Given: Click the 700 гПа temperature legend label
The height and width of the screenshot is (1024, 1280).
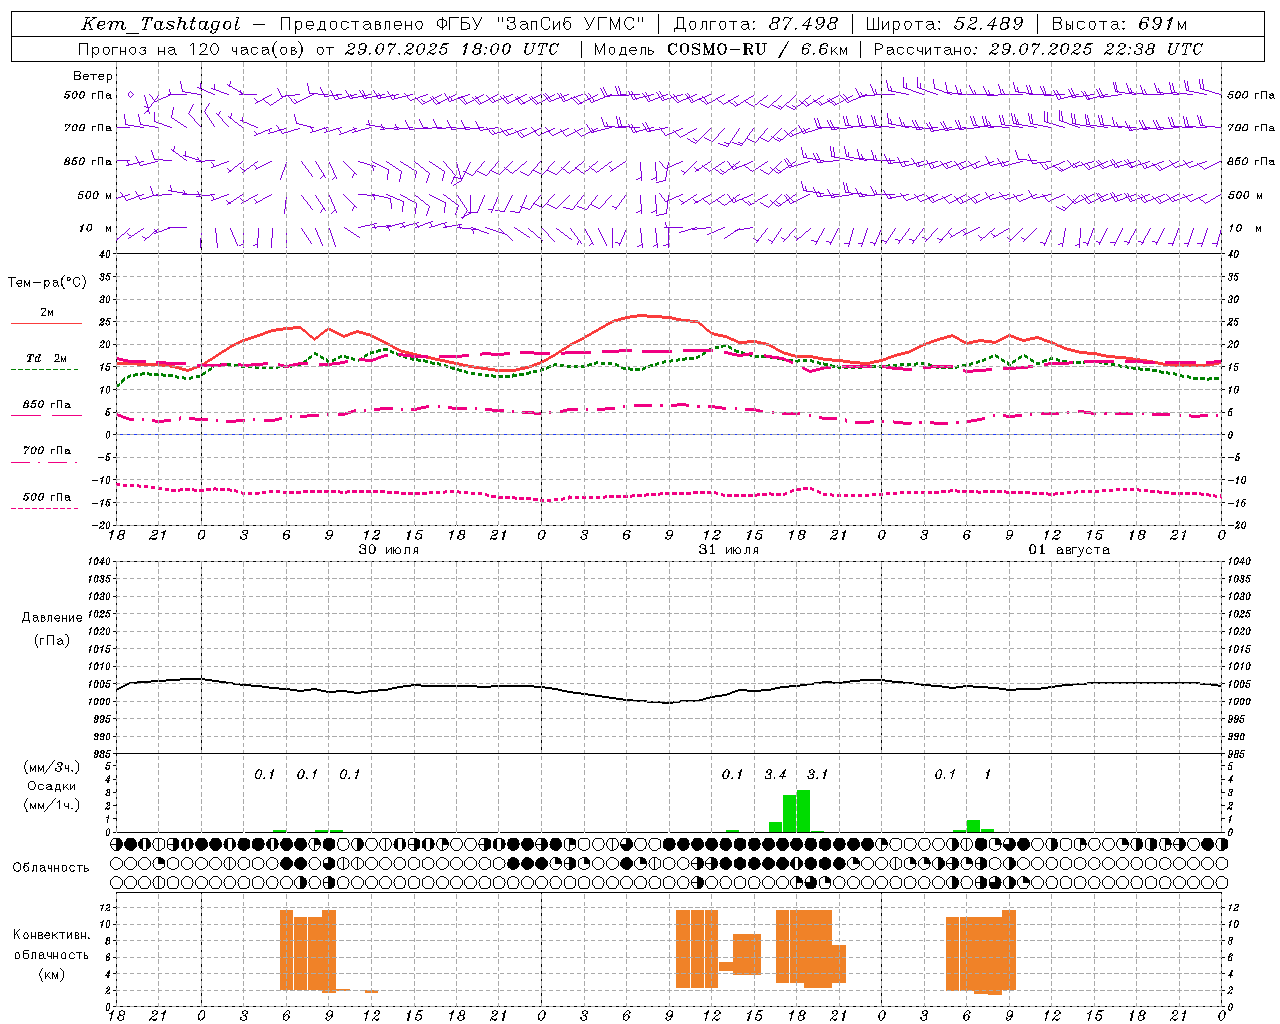Looking at the screenshot, I should (47, 451).
